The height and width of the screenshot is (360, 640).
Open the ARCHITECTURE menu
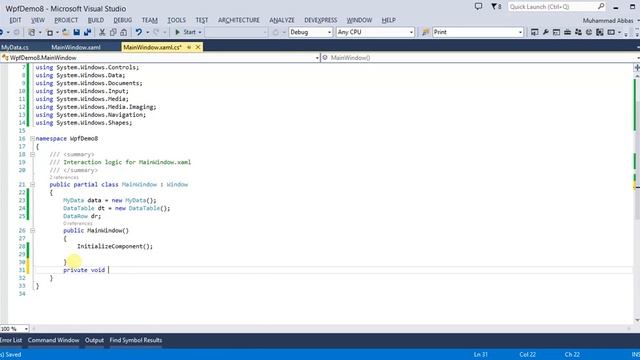pyautogui.click(x=239, y=20)
